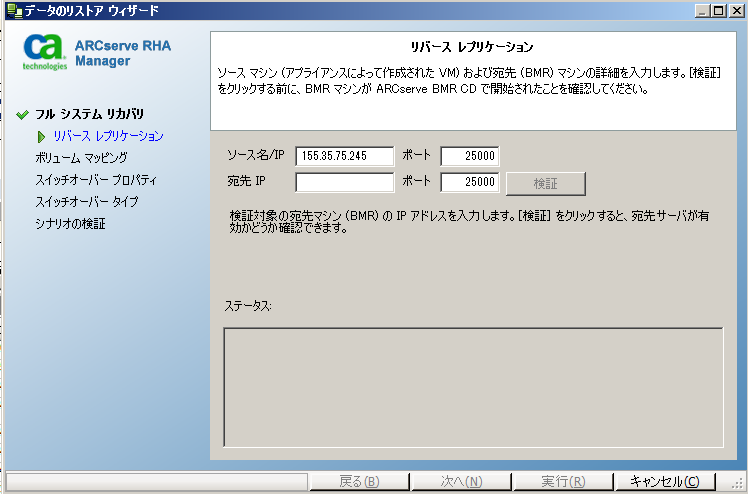Screen dimensions: 748x494
Task: Click the green arrow beside リバース レプリケーション
Action: click(x=41, y=137)
